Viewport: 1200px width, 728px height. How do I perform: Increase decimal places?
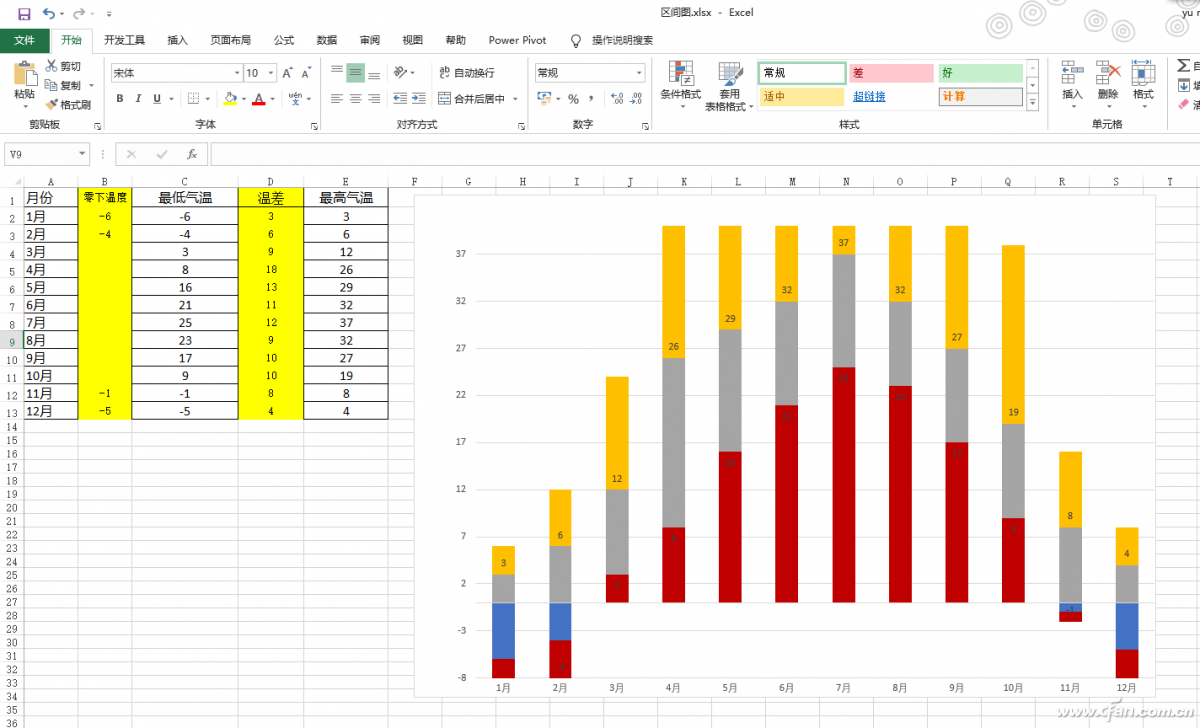[616, 99]
